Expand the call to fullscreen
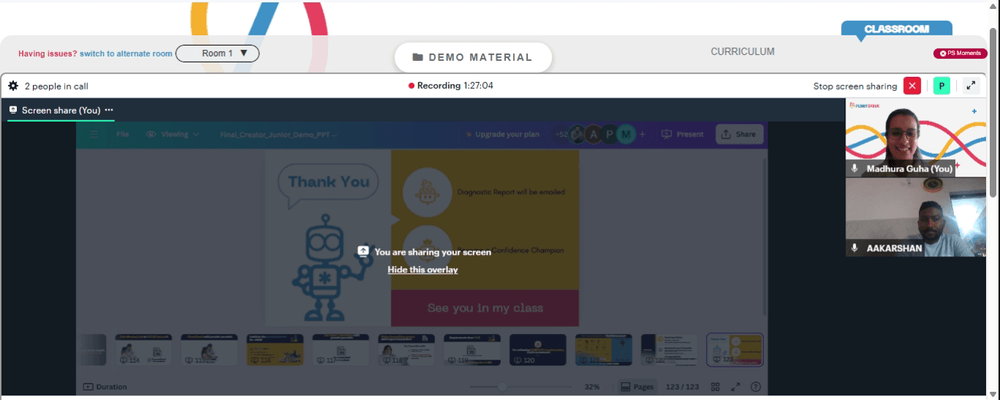This screenshot has height=400, width=1000. tap(971, 85)
